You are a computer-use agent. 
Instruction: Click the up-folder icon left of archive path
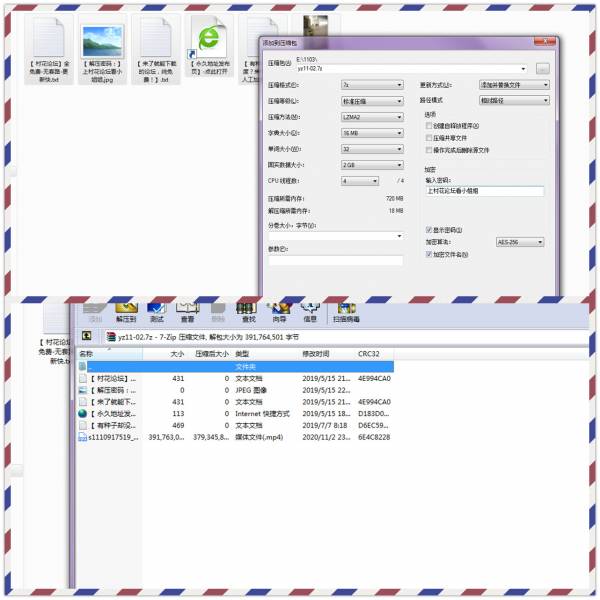pyautogui.click(x=87, y=336)
